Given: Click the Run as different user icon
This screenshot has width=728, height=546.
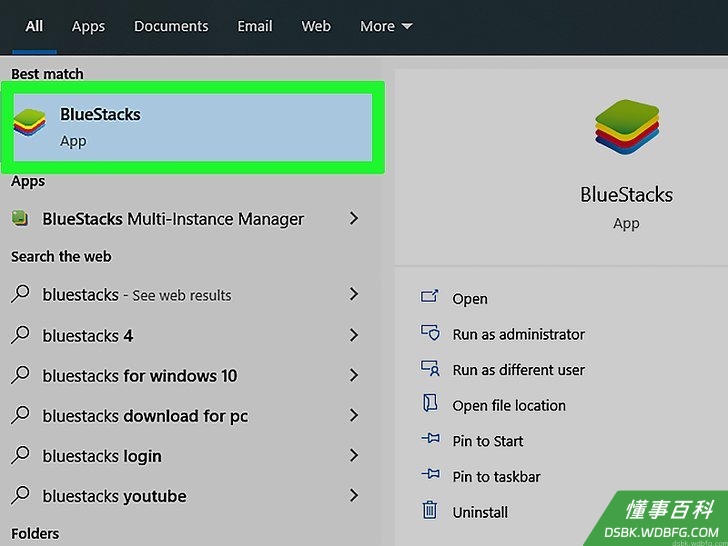Looking at the screenshot, I should (x=430, y=368).
